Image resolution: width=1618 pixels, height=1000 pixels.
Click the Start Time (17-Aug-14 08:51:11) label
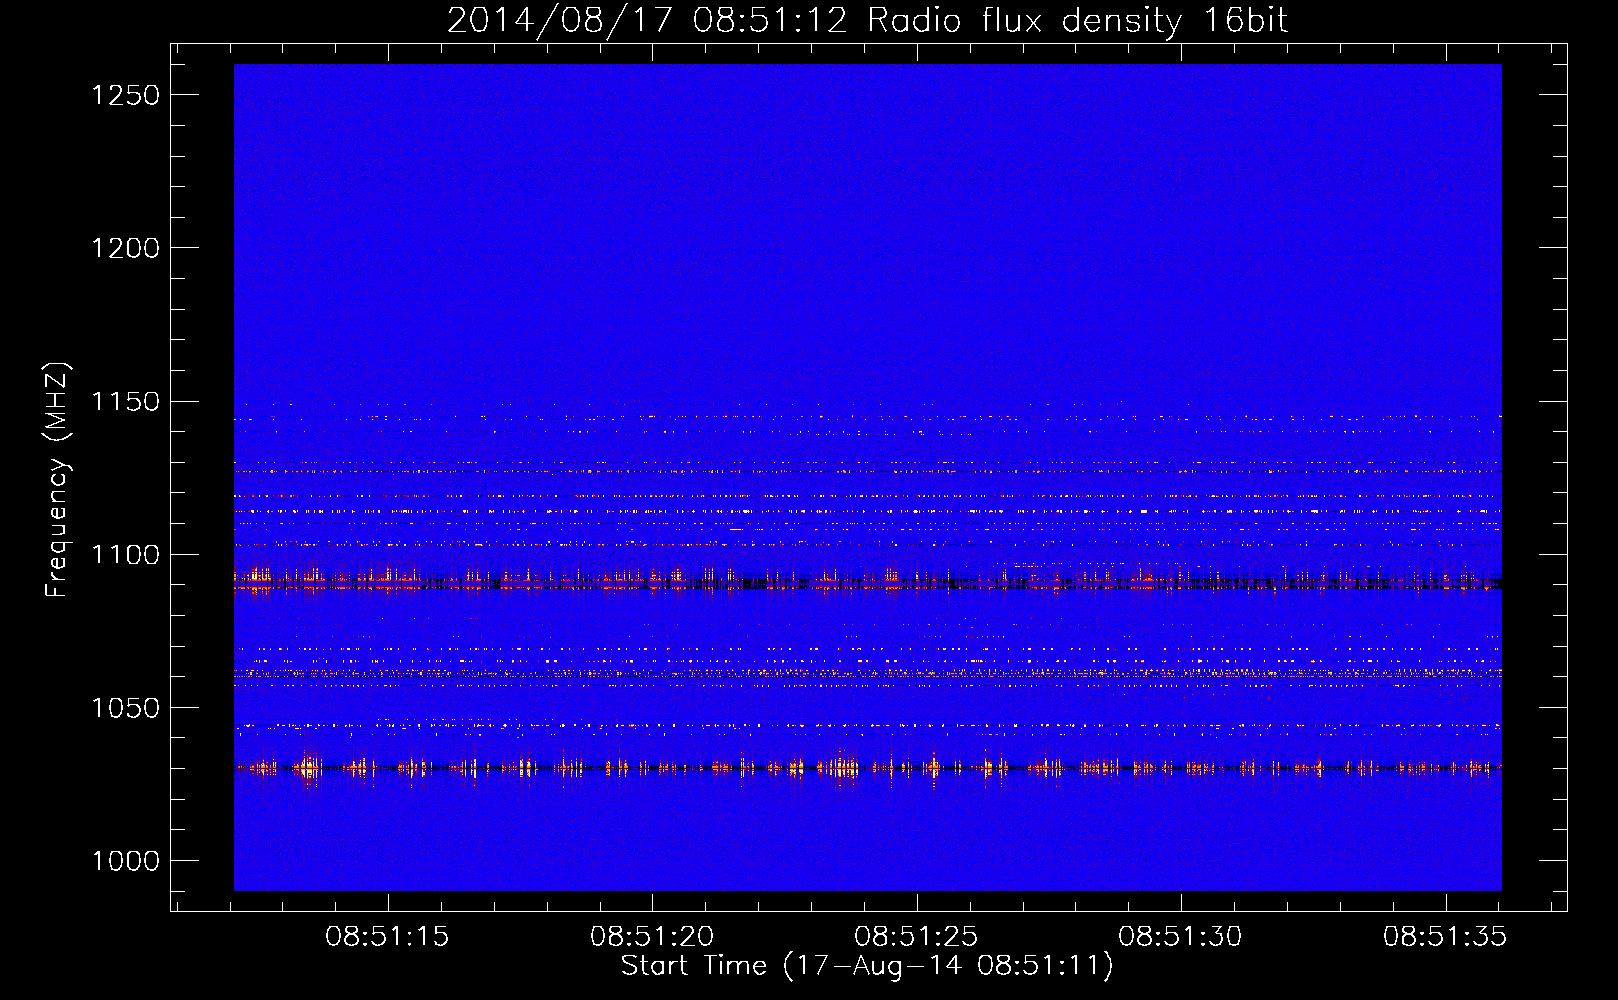[867, 966]
